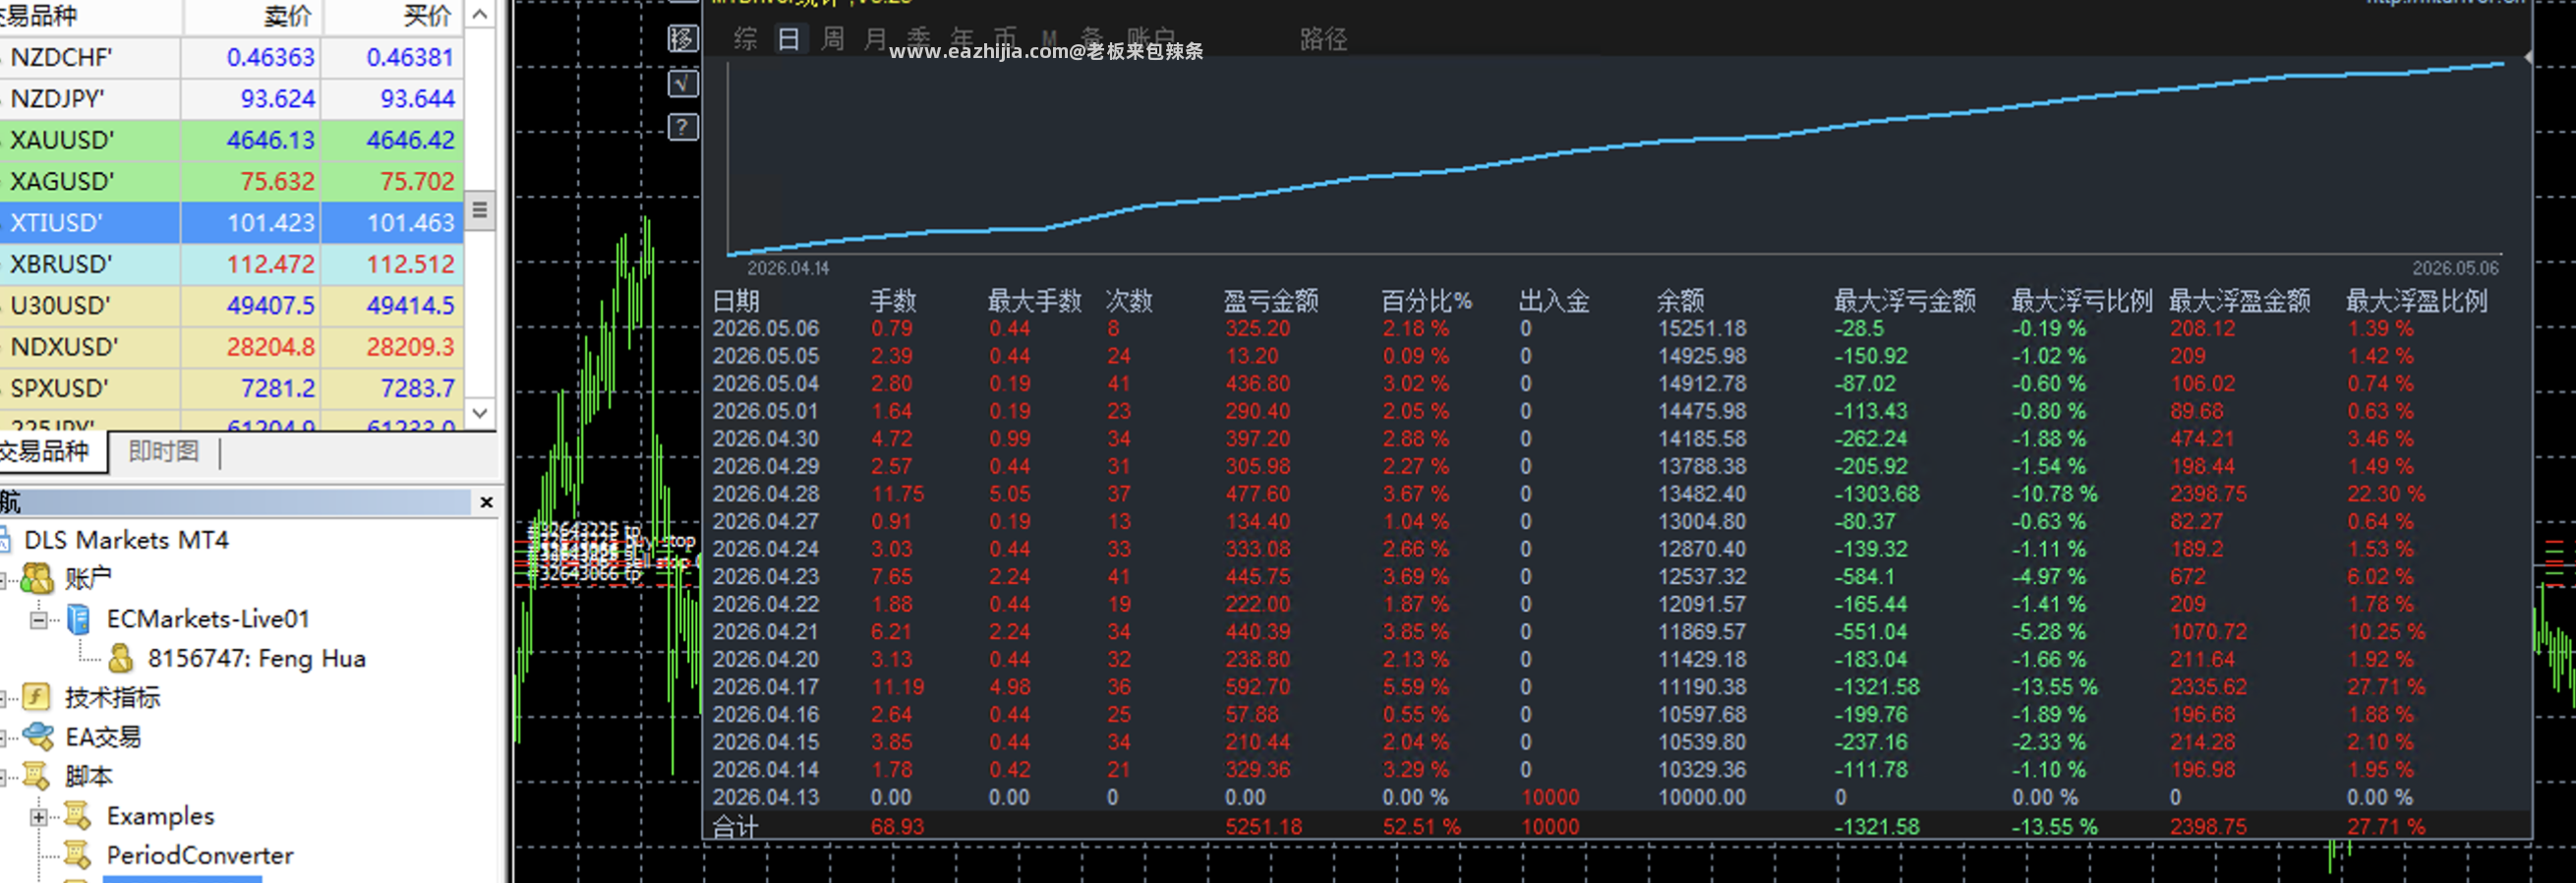Click the 技术指标 indicators f icon
Screen dimensions: 2576x883
click(x=36, y=697)
